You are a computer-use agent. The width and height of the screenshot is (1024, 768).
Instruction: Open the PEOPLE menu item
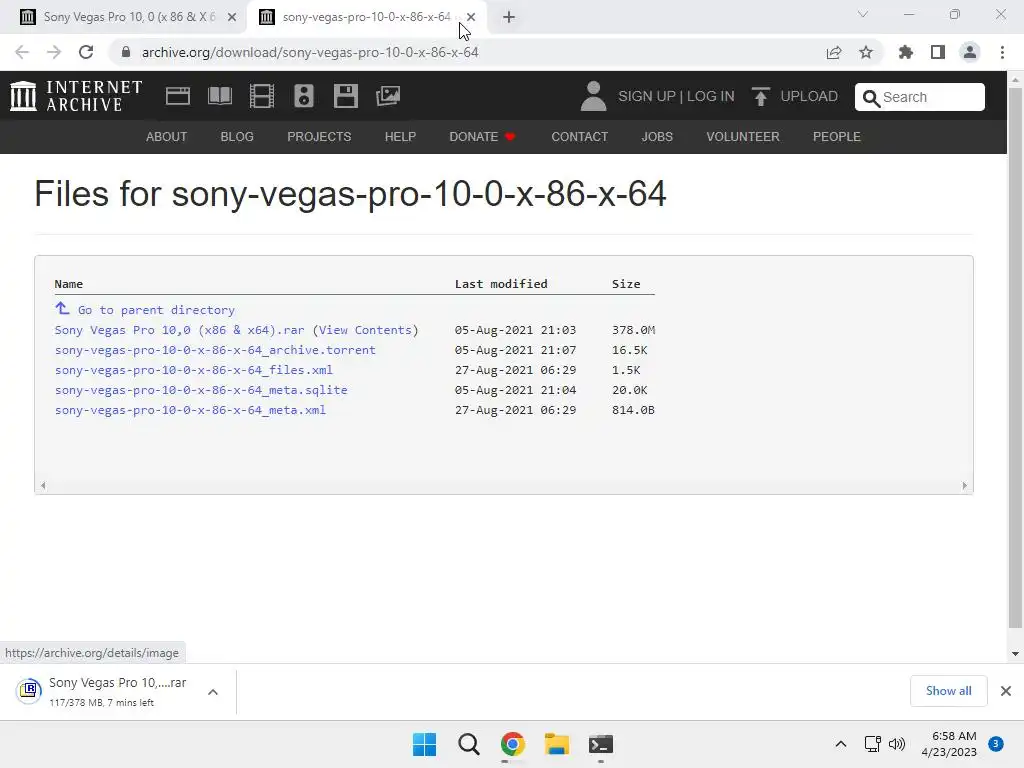tap(837, 136)
